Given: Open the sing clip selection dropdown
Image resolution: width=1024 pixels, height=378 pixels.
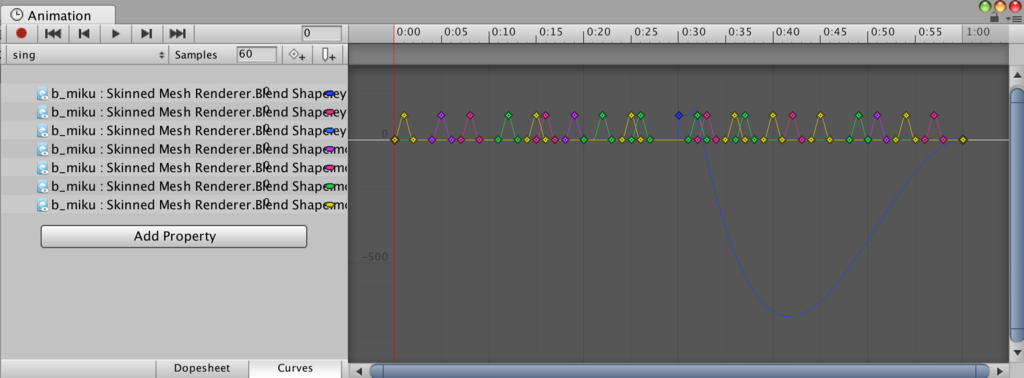Looking at the screenshot, I should (x=89, y=55).
